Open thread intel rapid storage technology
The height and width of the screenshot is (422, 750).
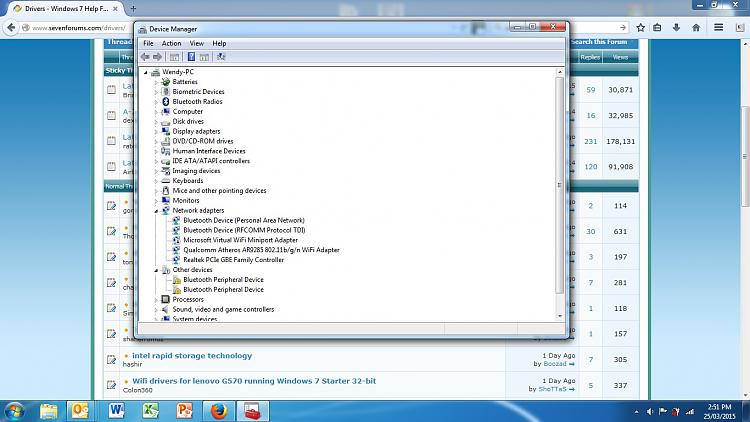pos(192,355)
